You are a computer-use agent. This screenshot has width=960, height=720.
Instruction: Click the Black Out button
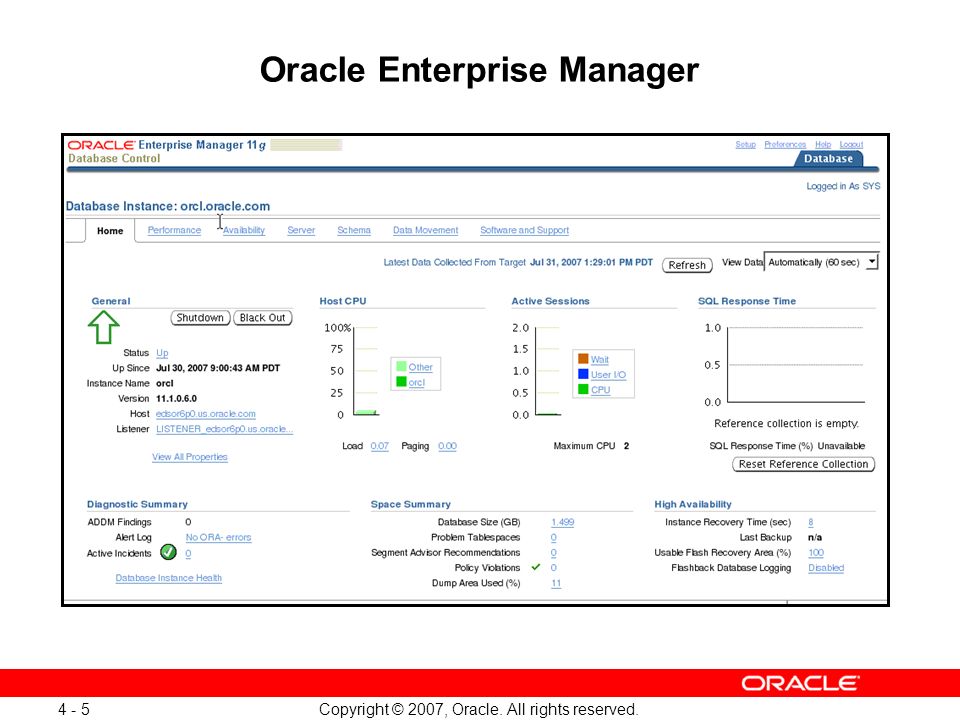point(263,318)
